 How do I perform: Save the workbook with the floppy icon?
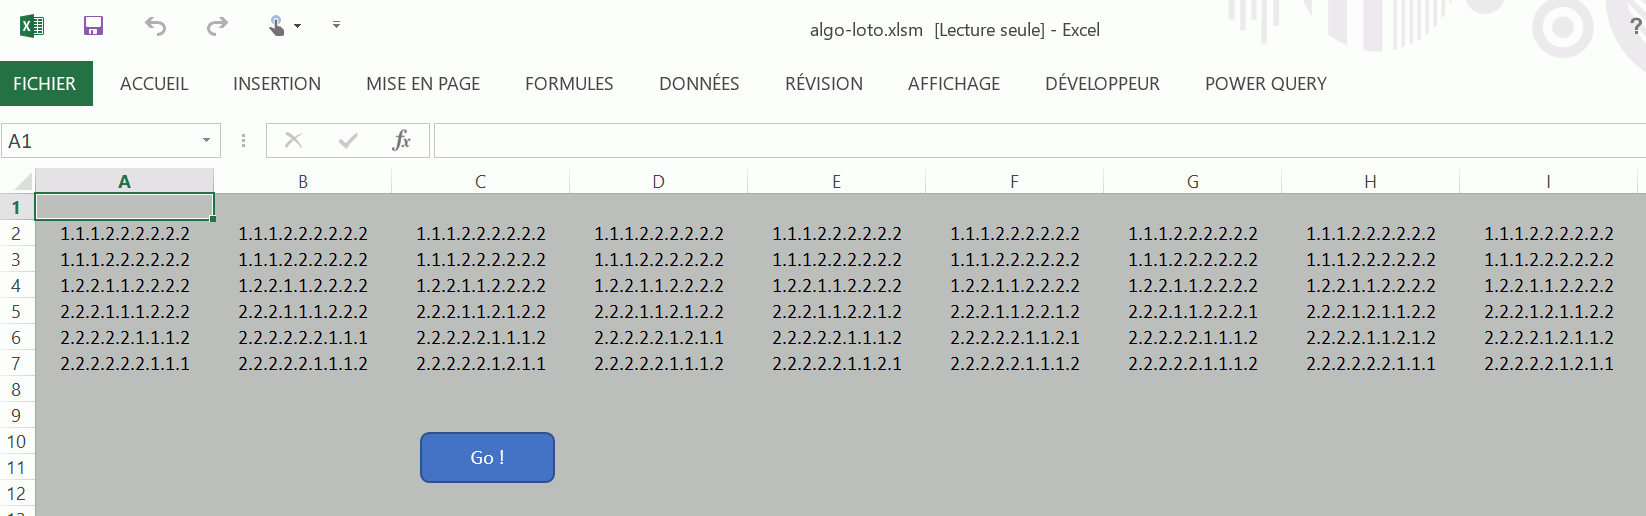[x=93, y=27]
